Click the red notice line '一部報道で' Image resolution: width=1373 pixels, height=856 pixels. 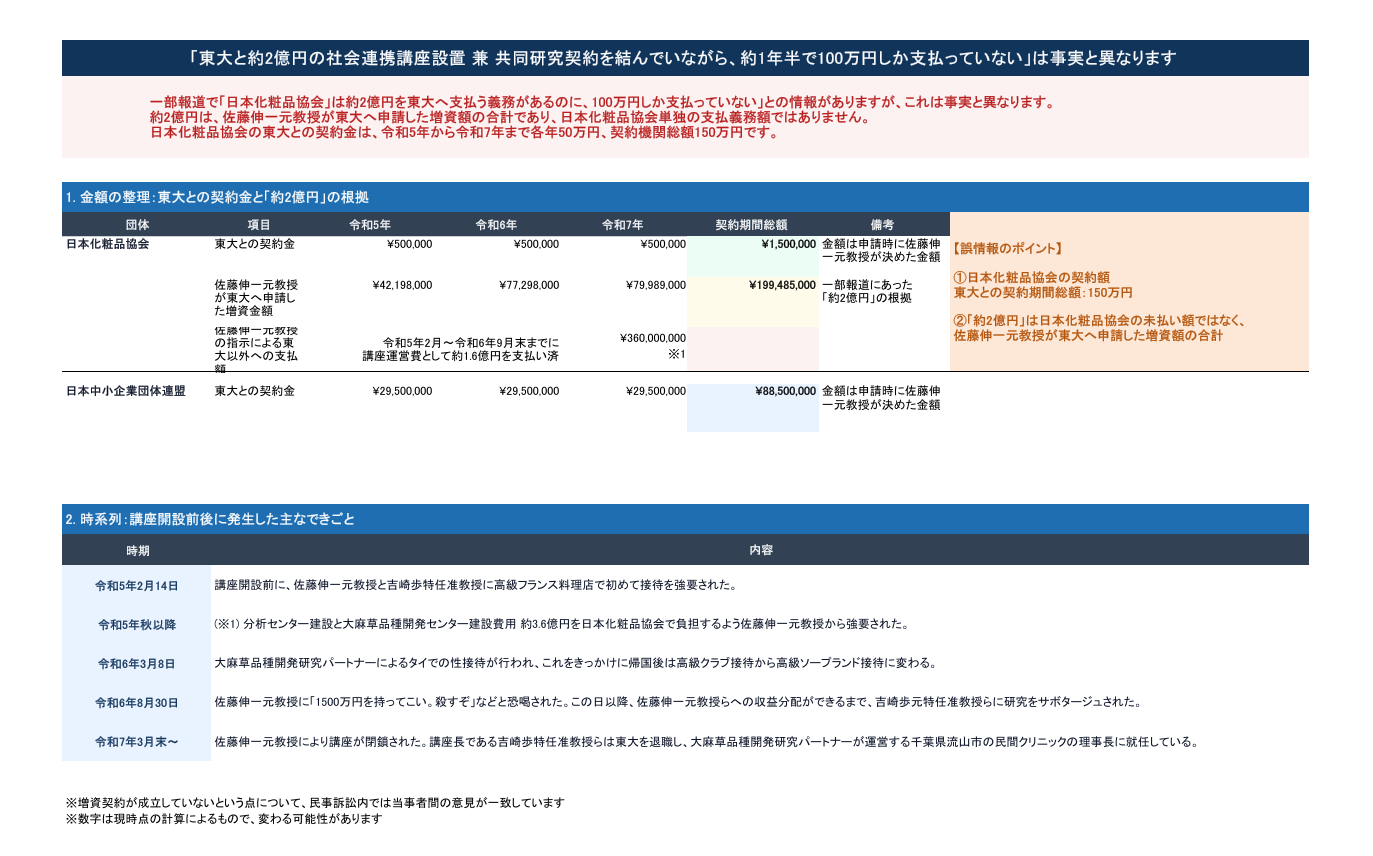tap(602, 103)
